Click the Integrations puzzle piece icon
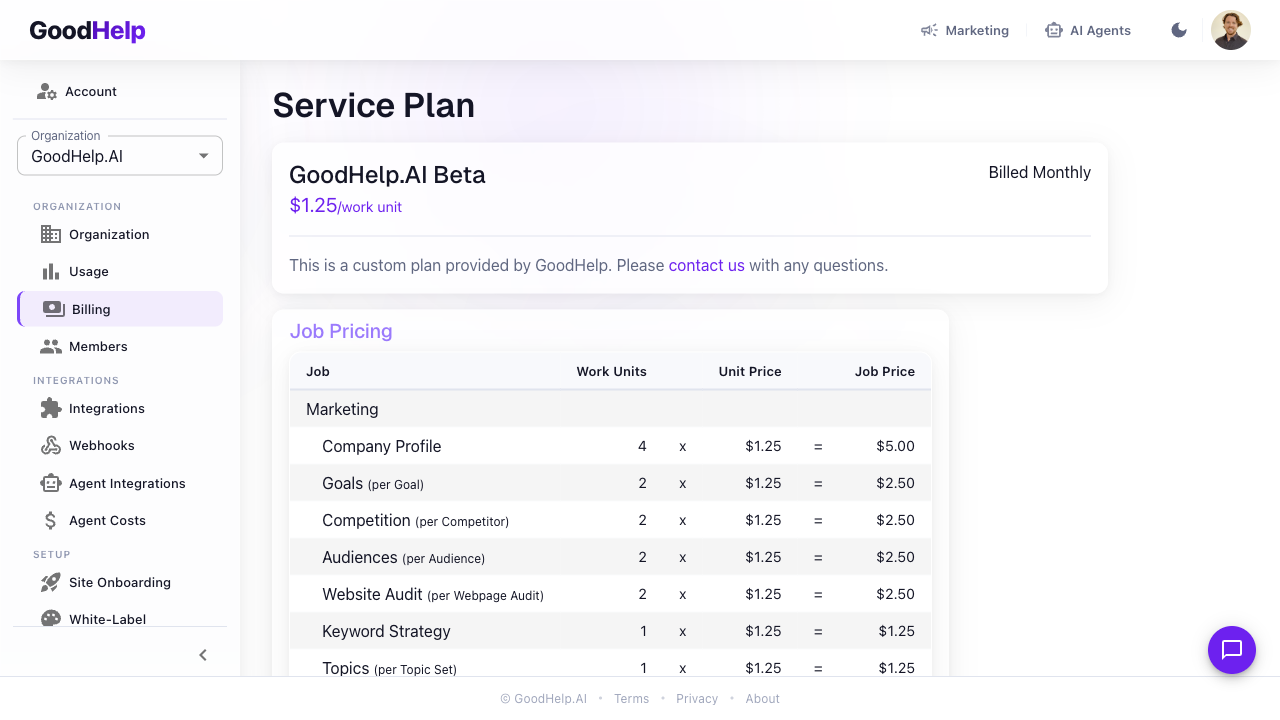 pos(51,408)
